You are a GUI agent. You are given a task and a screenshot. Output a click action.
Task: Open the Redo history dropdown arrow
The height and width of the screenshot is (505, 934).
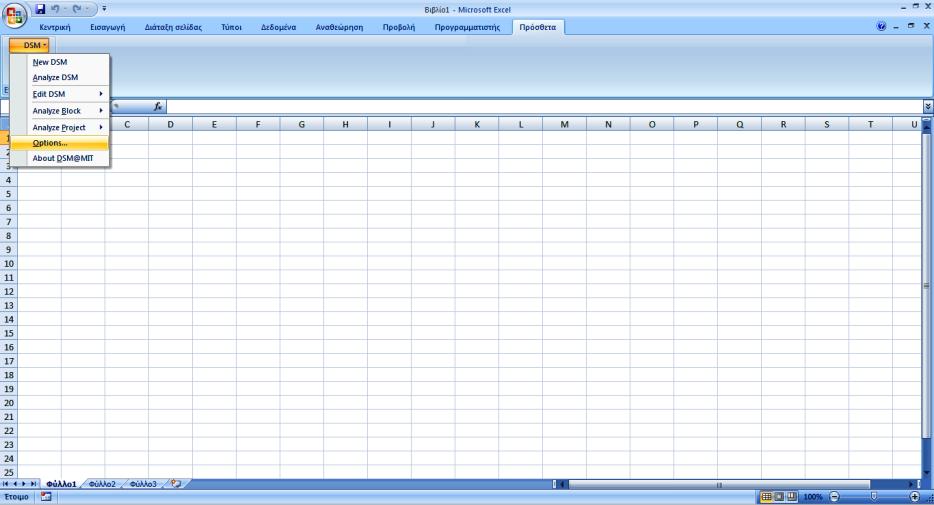point(87,9)
